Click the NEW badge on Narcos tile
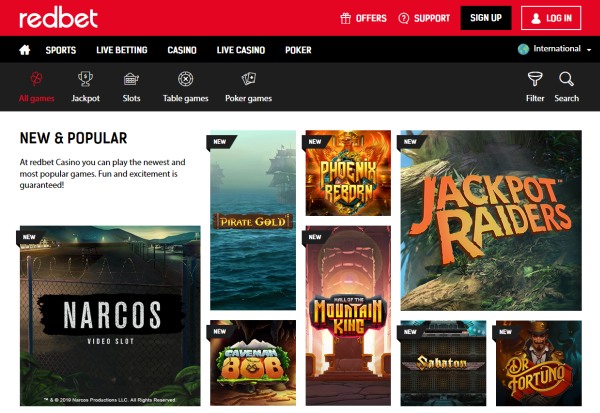The width and height of the screenshot is (600, 413). (29, 237)
